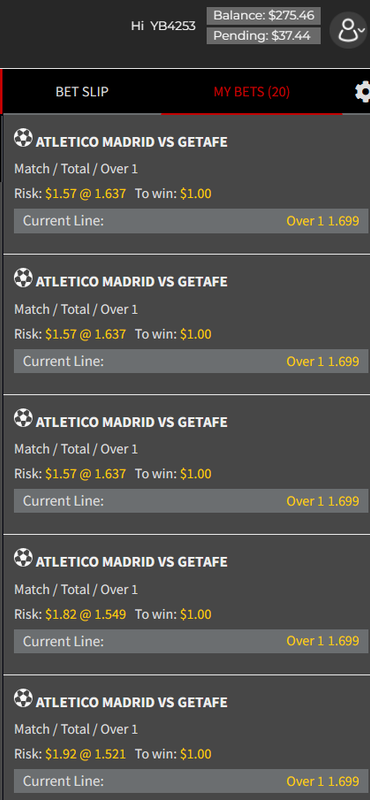Click soccer ball icon of $1.92 risk bet

[23, 698]
